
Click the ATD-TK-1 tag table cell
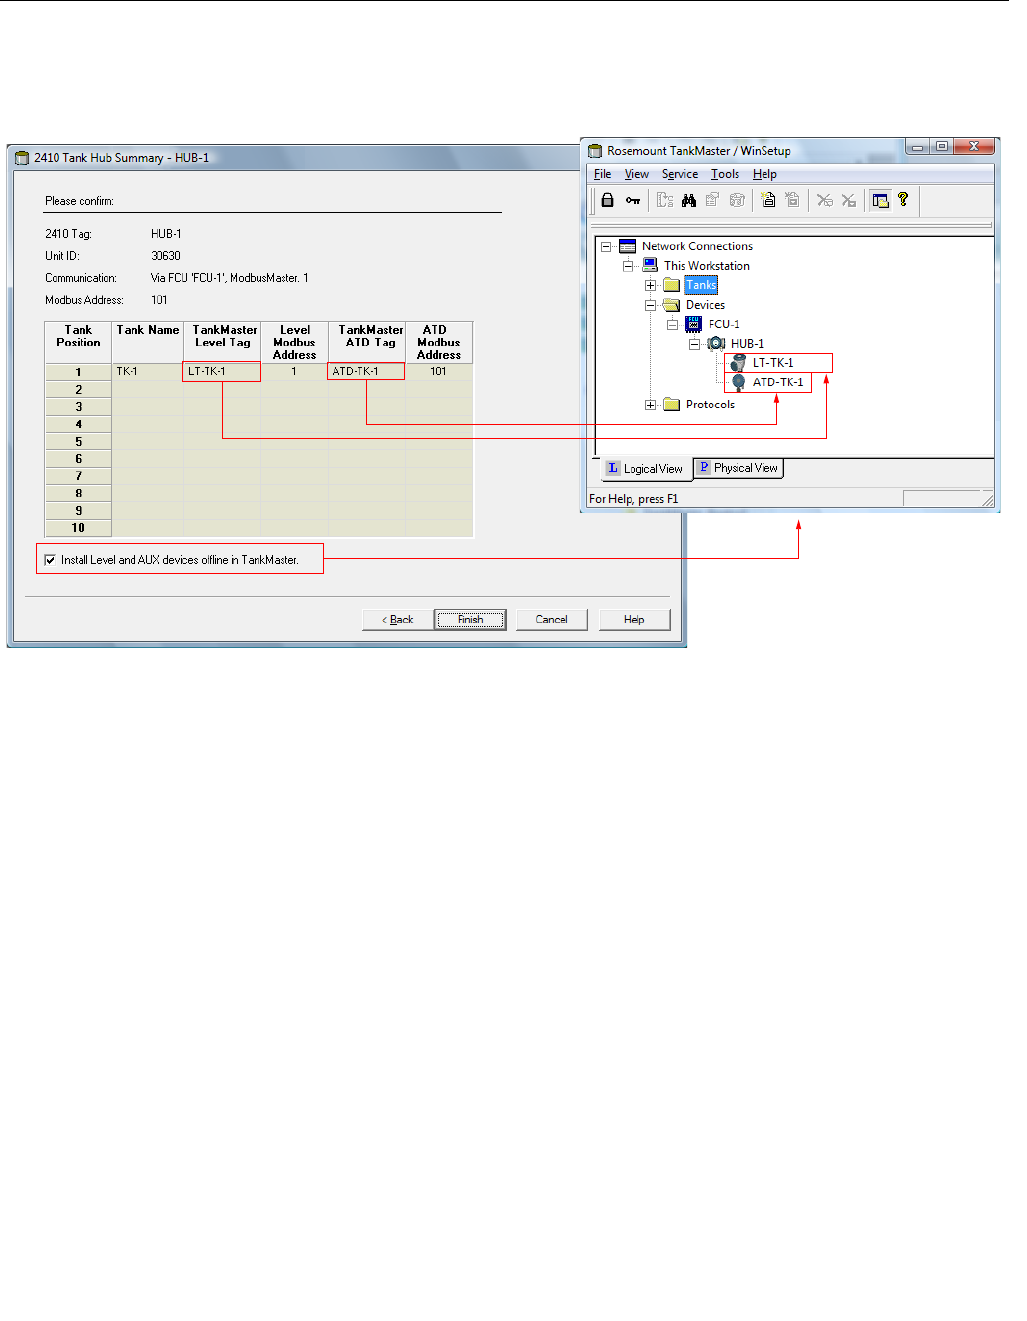tap(367, 371)
